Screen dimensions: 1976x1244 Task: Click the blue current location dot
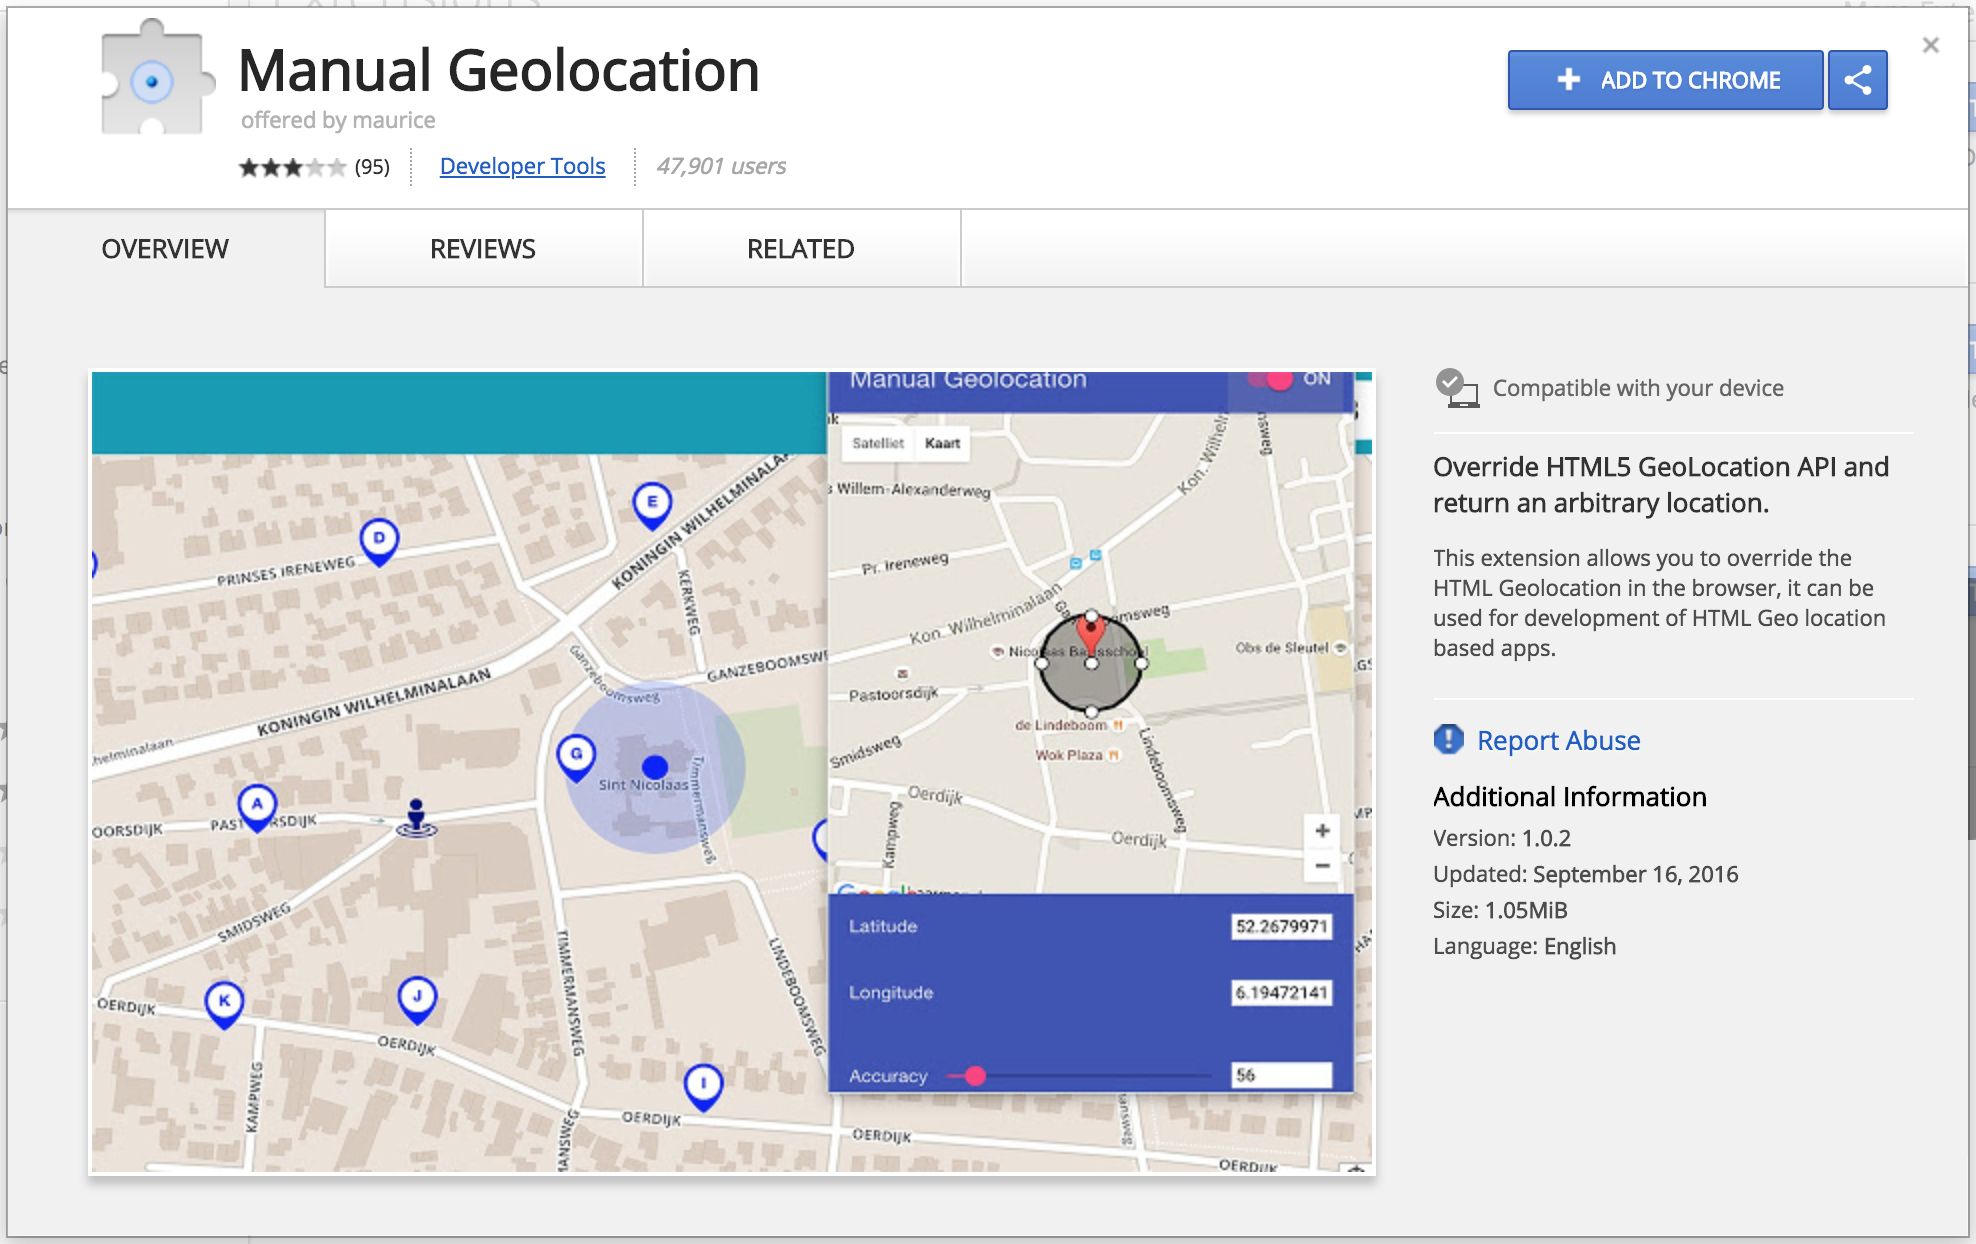click(655, 767)
